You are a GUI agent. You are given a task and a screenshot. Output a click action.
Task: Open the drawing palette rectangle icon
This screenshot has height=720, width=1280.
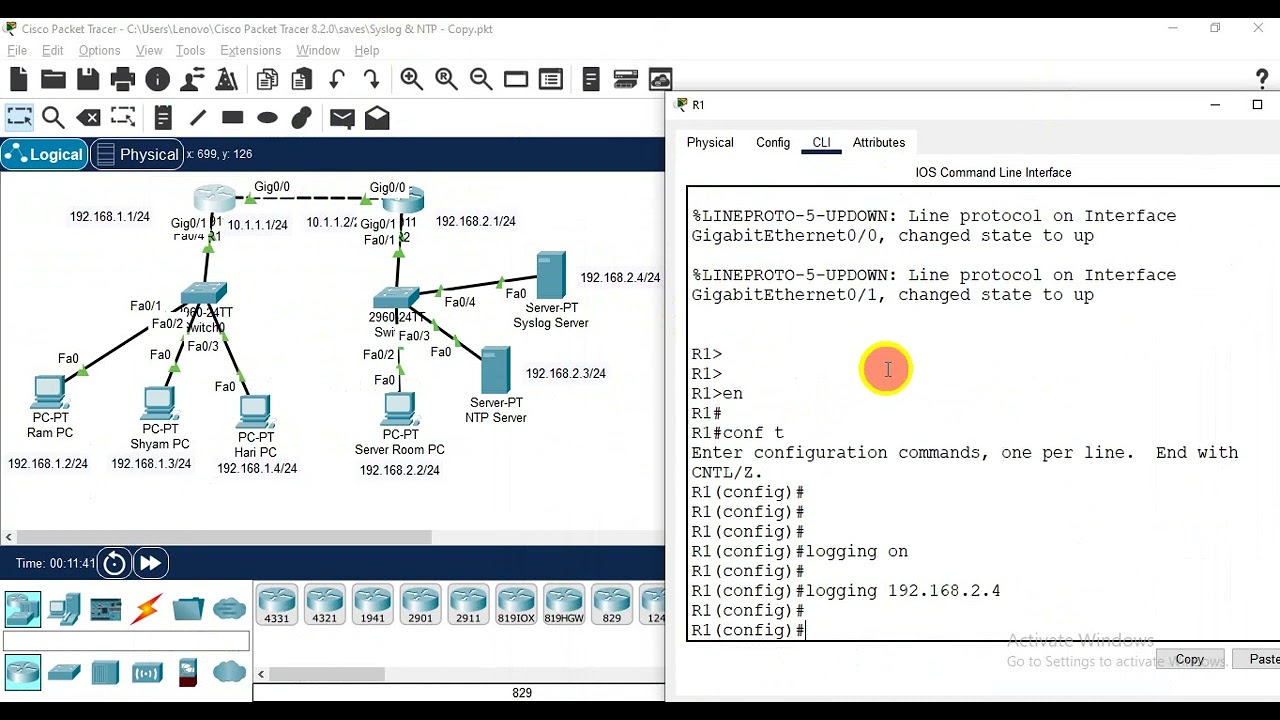click(516, 79)
